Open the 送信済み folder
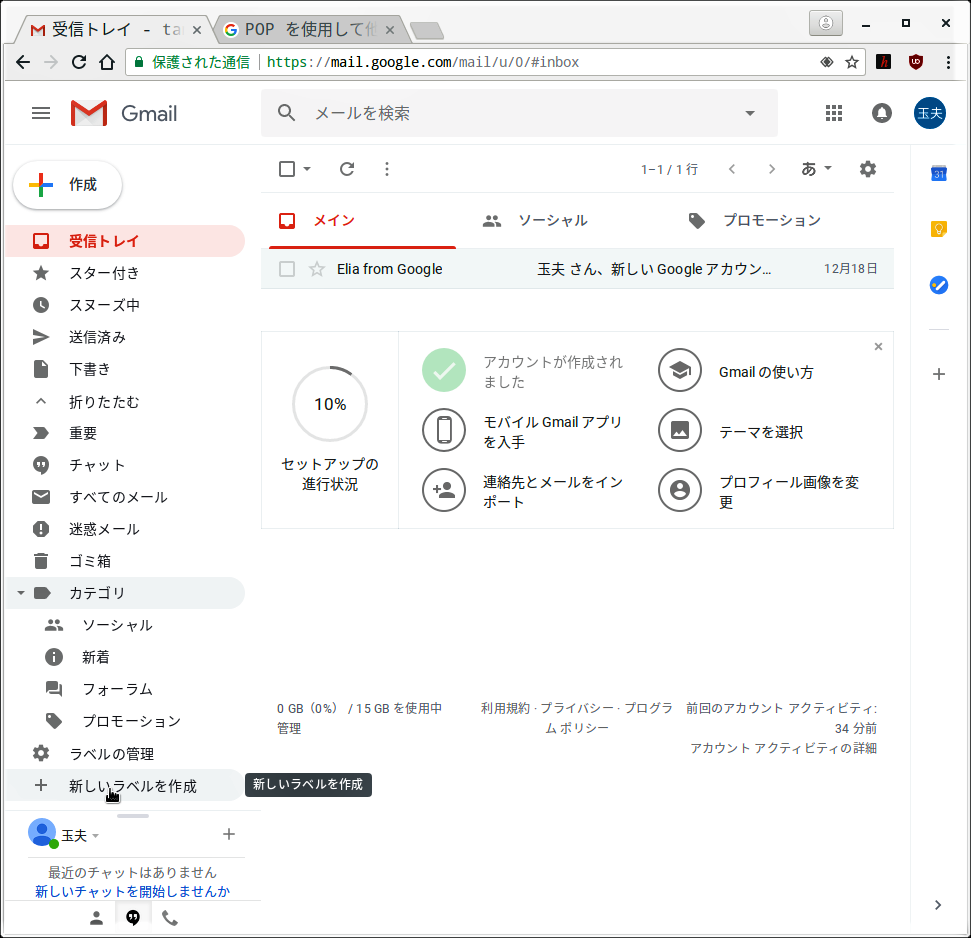This screenshot has height=938, width=971. click(125, 337)
